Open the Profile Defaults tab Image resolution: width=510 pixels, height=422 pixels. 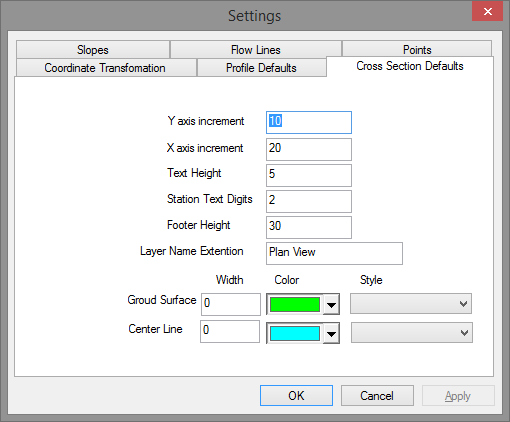[261, 68]
